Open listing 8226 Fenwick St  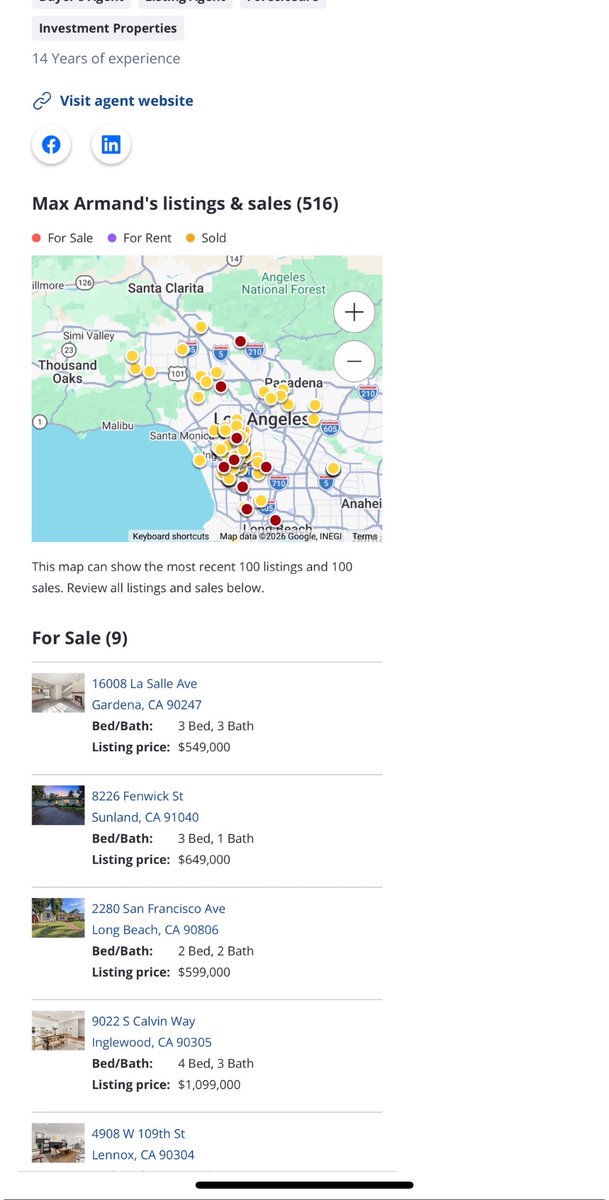[x=138, y=796]
